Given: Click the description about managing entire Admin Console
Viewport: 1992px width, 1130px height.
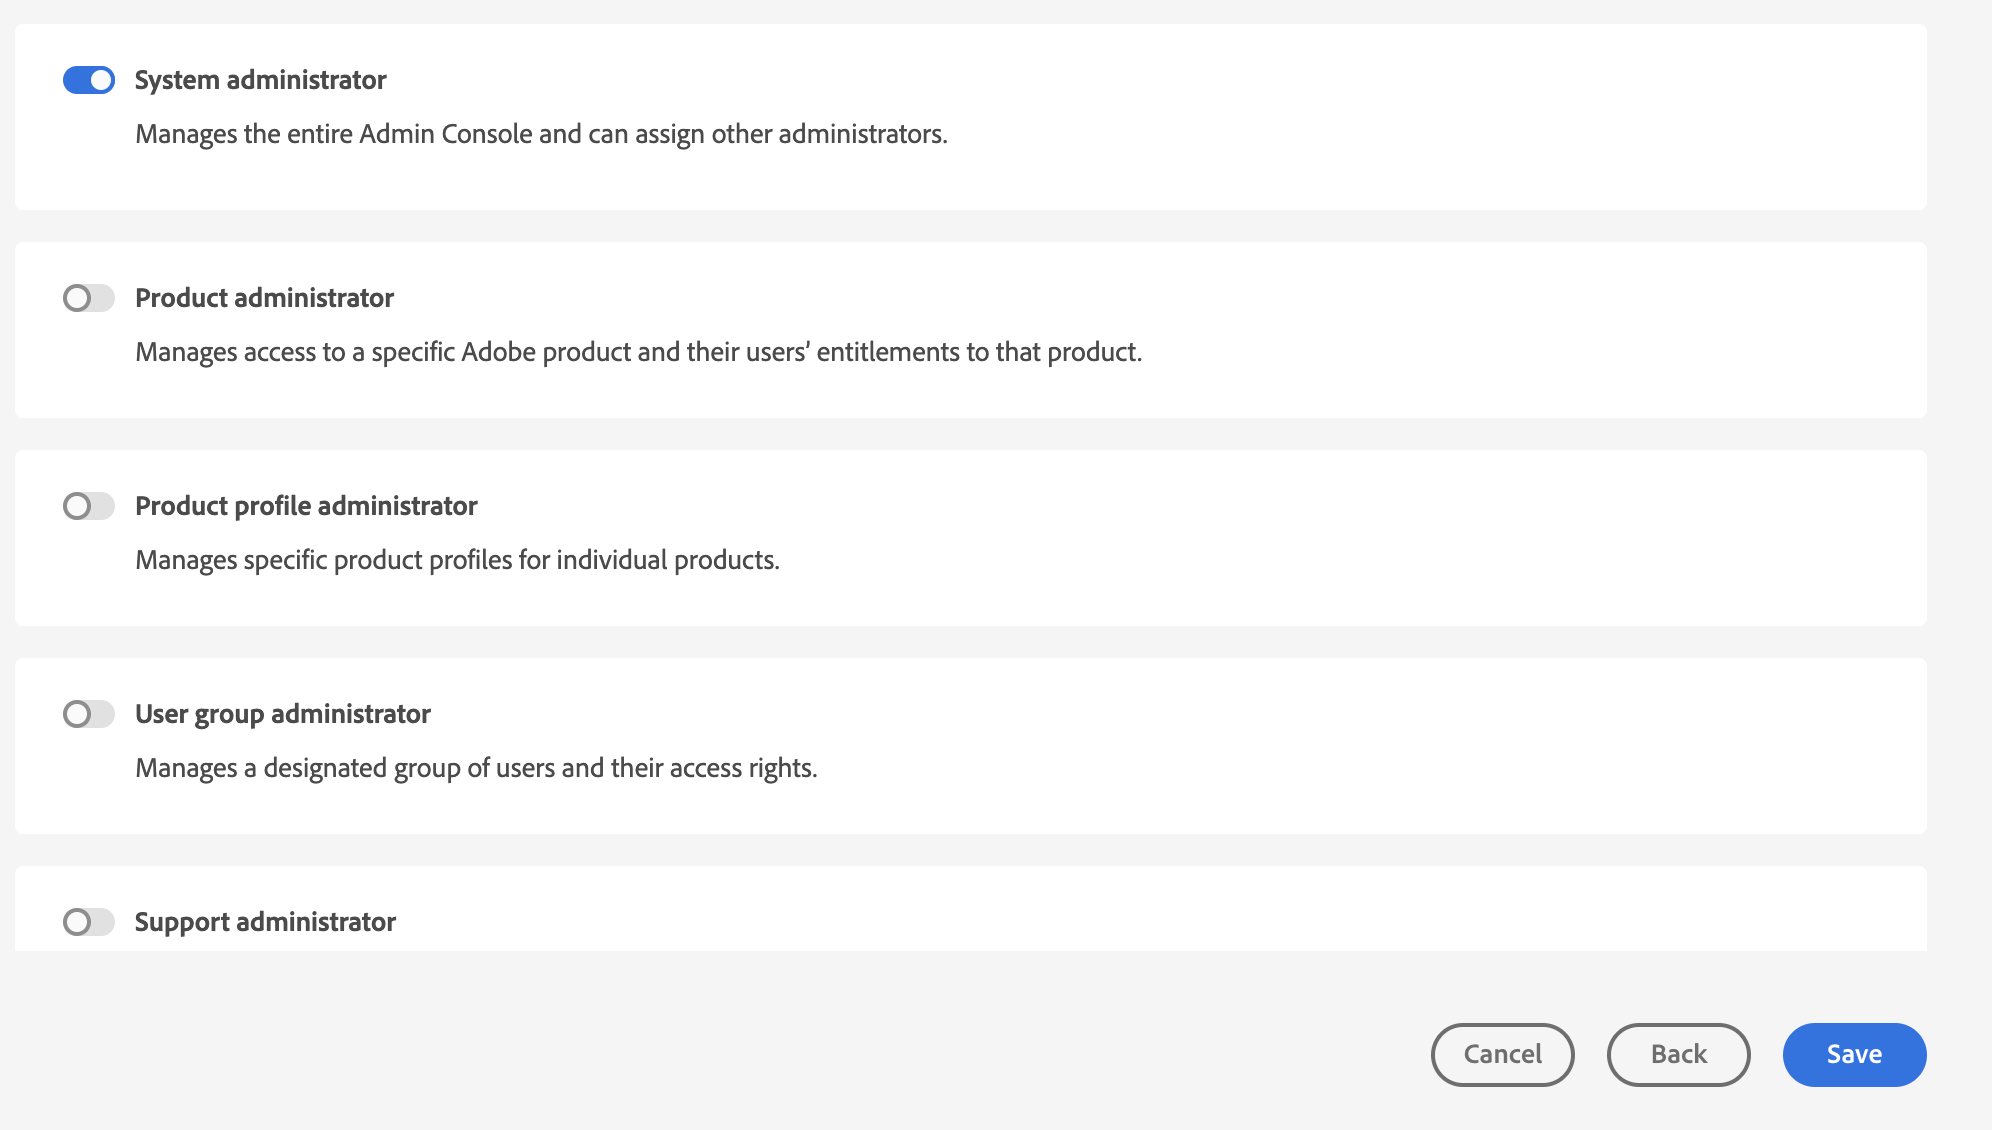Looking at the screenshot, I should coord(541,134).
